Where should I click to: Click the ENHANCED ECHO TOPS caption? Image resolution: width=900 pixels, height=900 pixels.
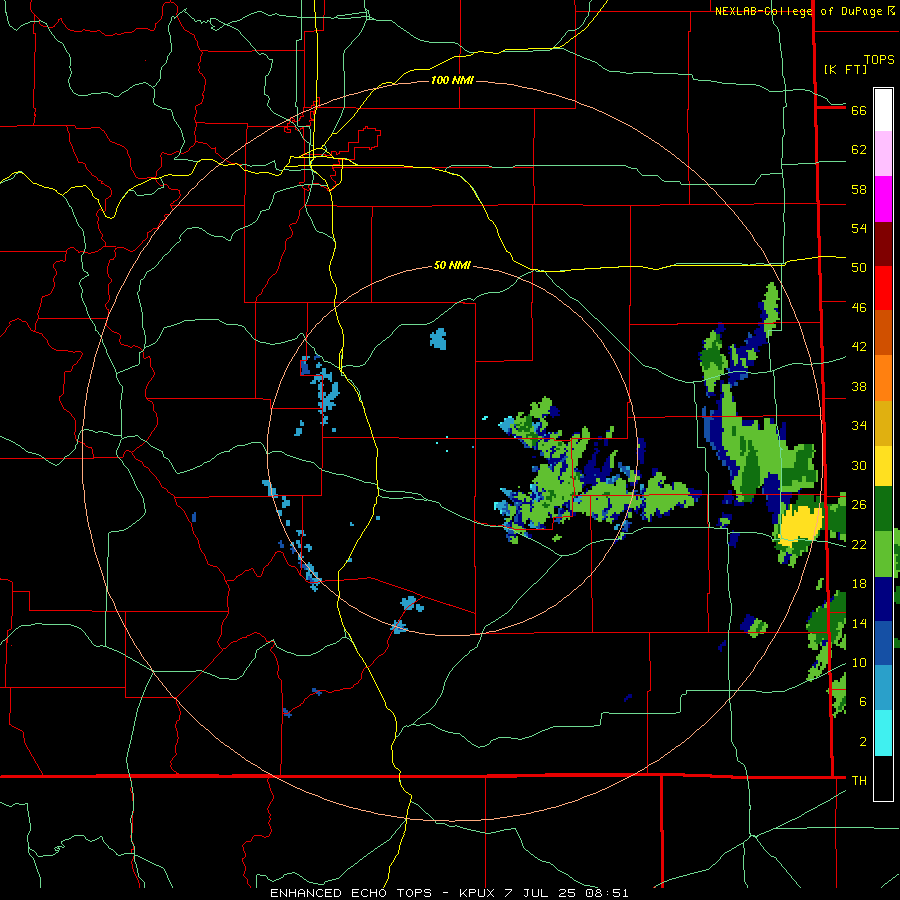click(351, 893)
